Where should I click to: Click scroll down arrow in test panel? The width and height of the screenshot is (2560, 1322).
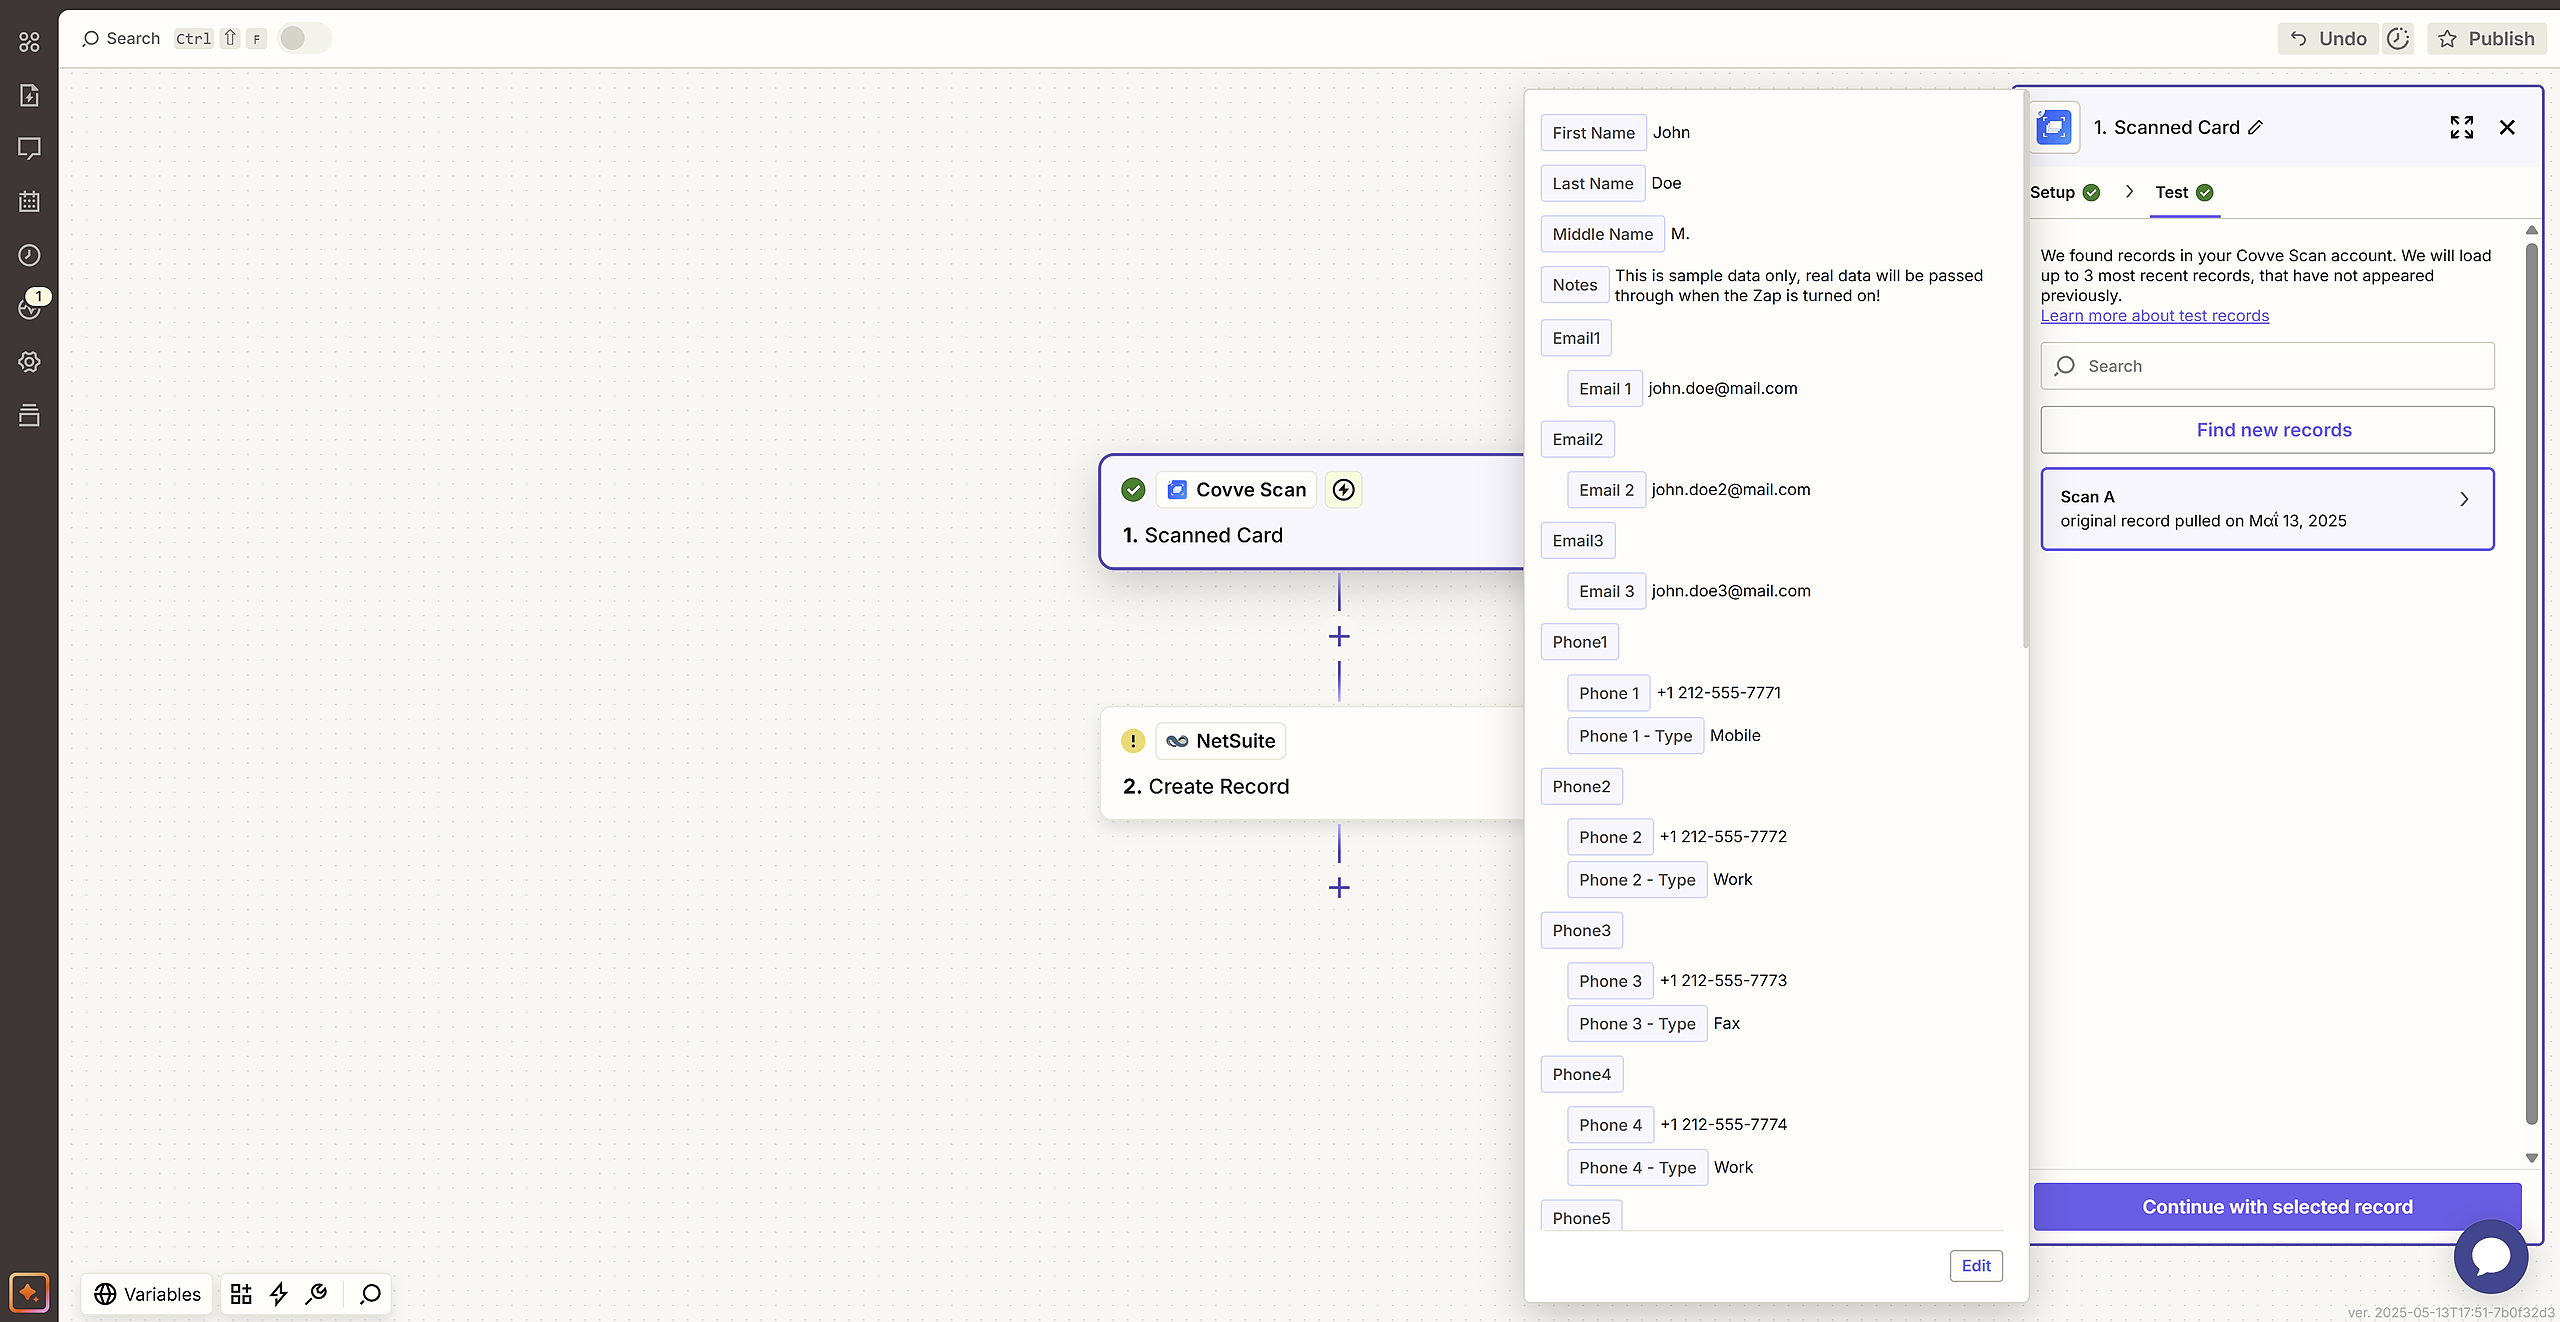coord(2532,1158)
